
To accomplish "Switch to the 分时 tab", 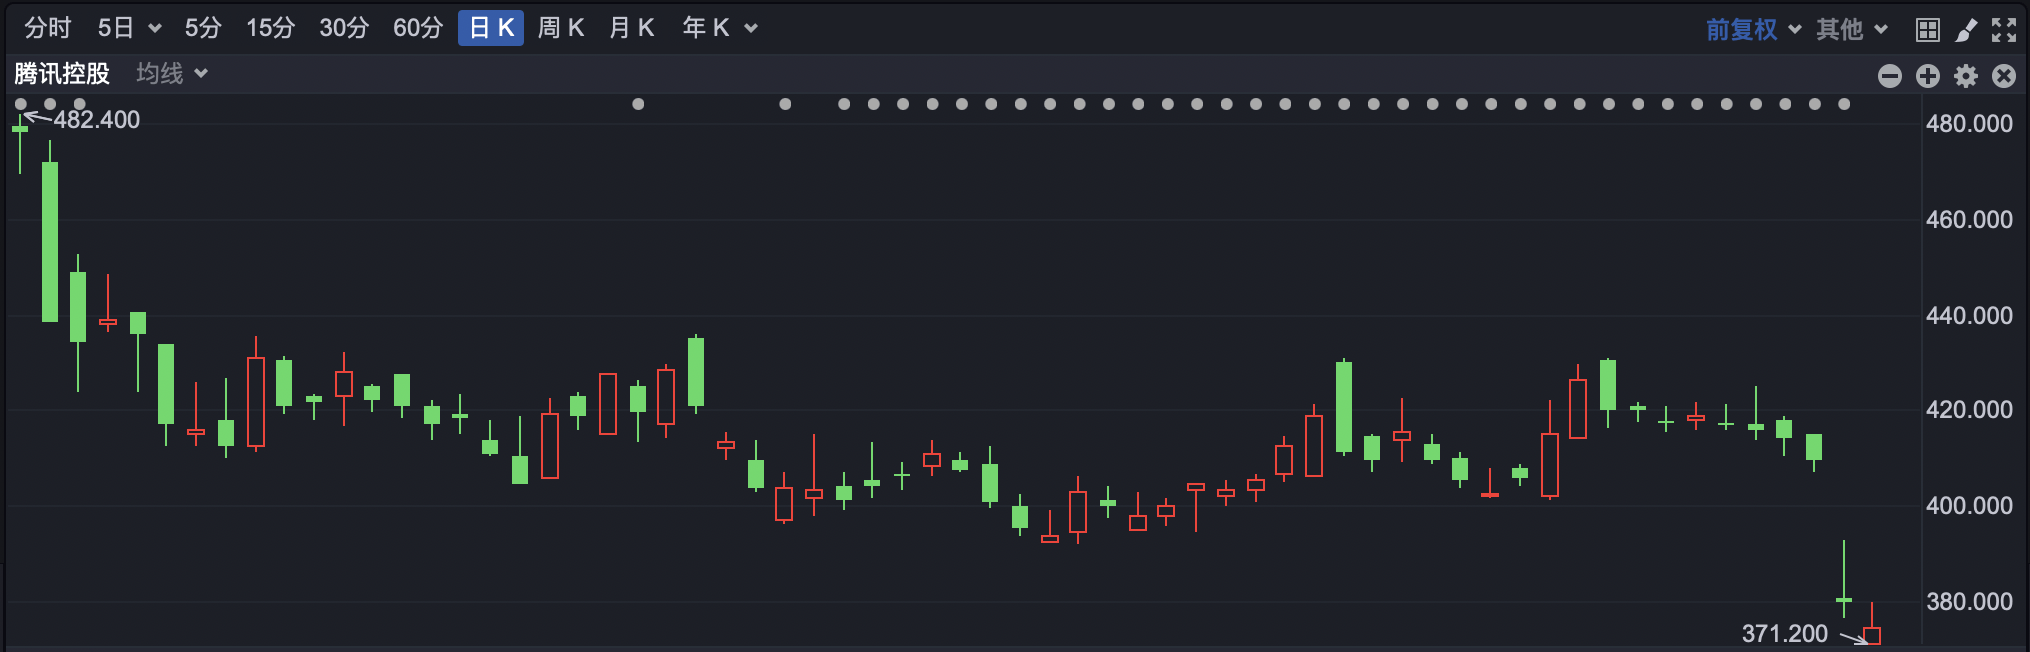I will click(x=47, y=28).
